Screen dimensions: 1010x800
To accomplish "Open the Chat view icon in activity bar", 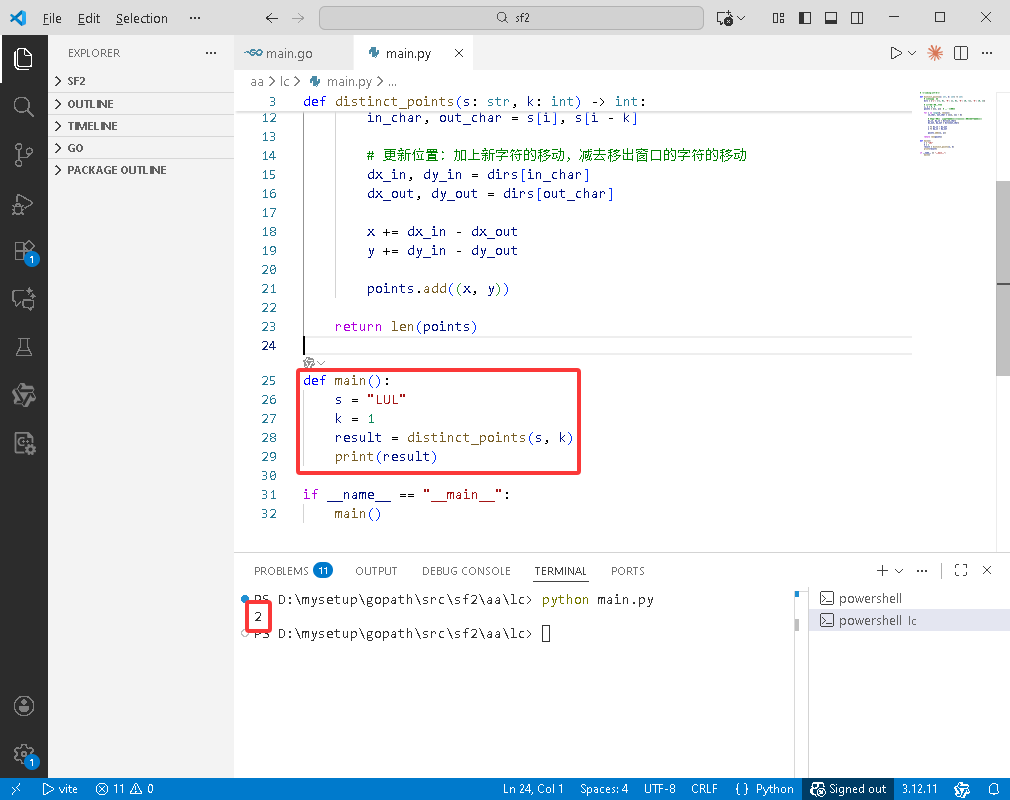I will (23, 300).
